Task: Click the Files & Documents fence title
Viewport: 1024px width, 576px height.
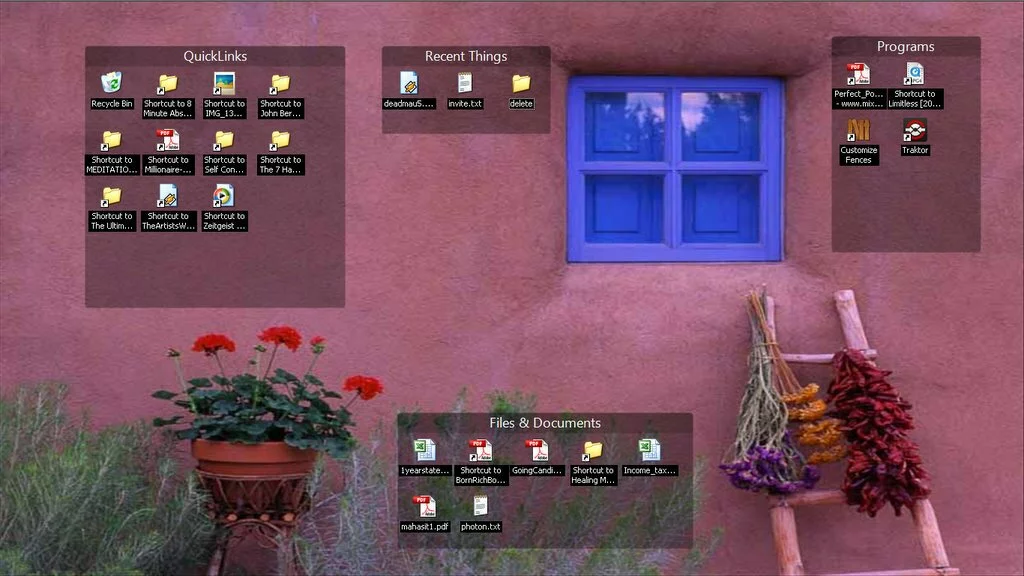Action: tap(545, 423)
